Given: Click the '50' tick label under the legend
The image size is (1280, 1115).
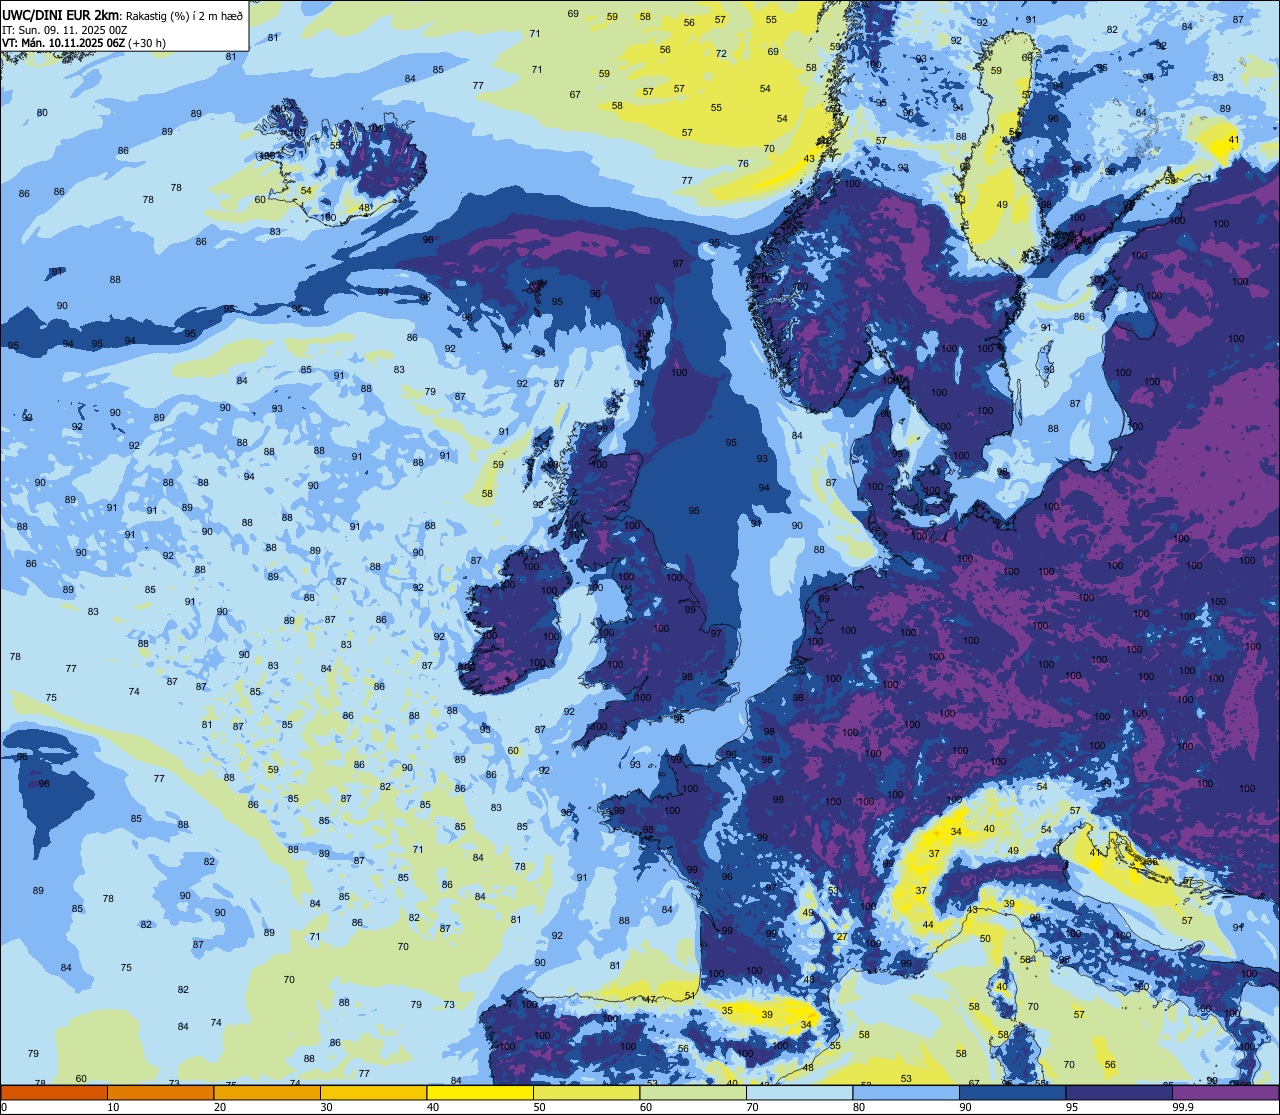Looking at the screenshot, I should click(x=539, y=1107).
